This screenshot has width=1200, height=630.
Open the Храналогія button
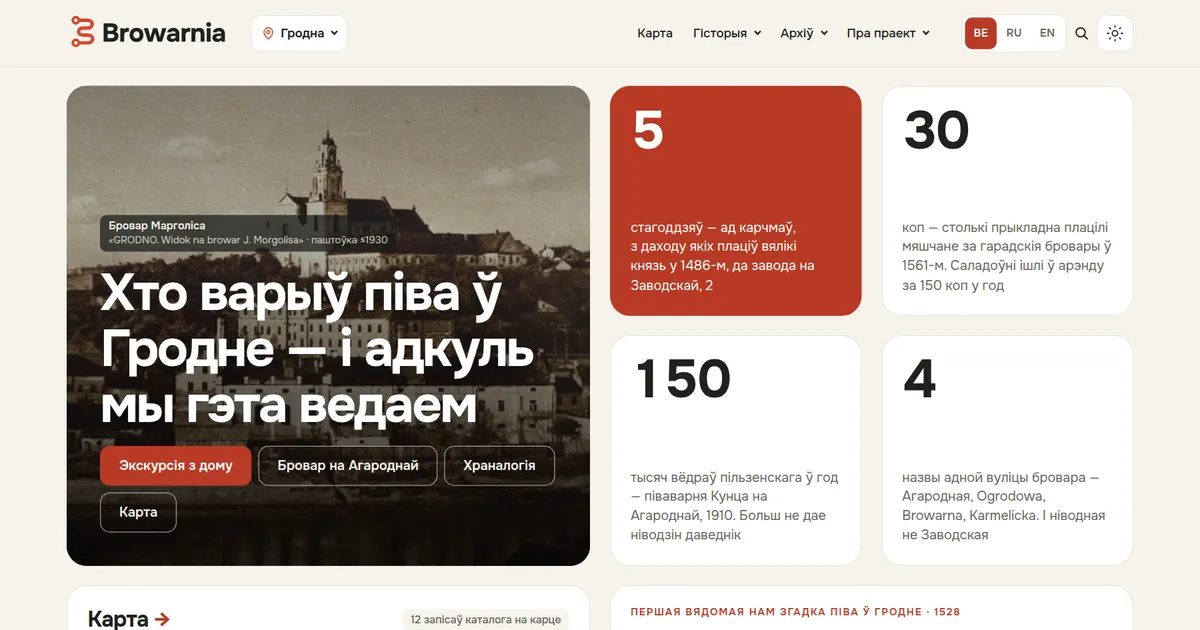click(x=499, y=466)
